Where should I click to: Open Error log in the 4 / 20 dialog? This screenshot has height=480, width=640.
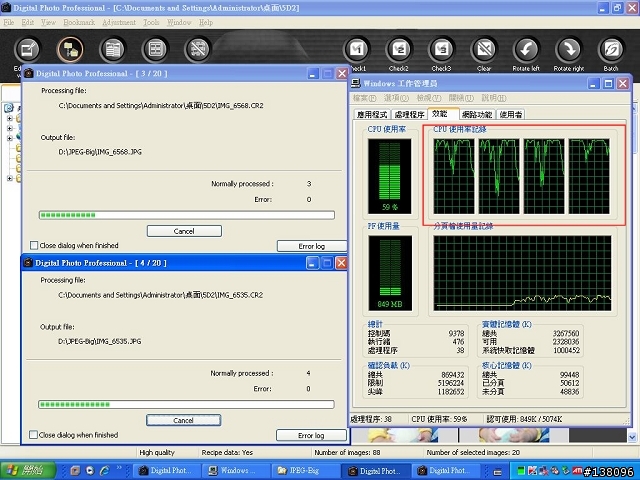311,436
